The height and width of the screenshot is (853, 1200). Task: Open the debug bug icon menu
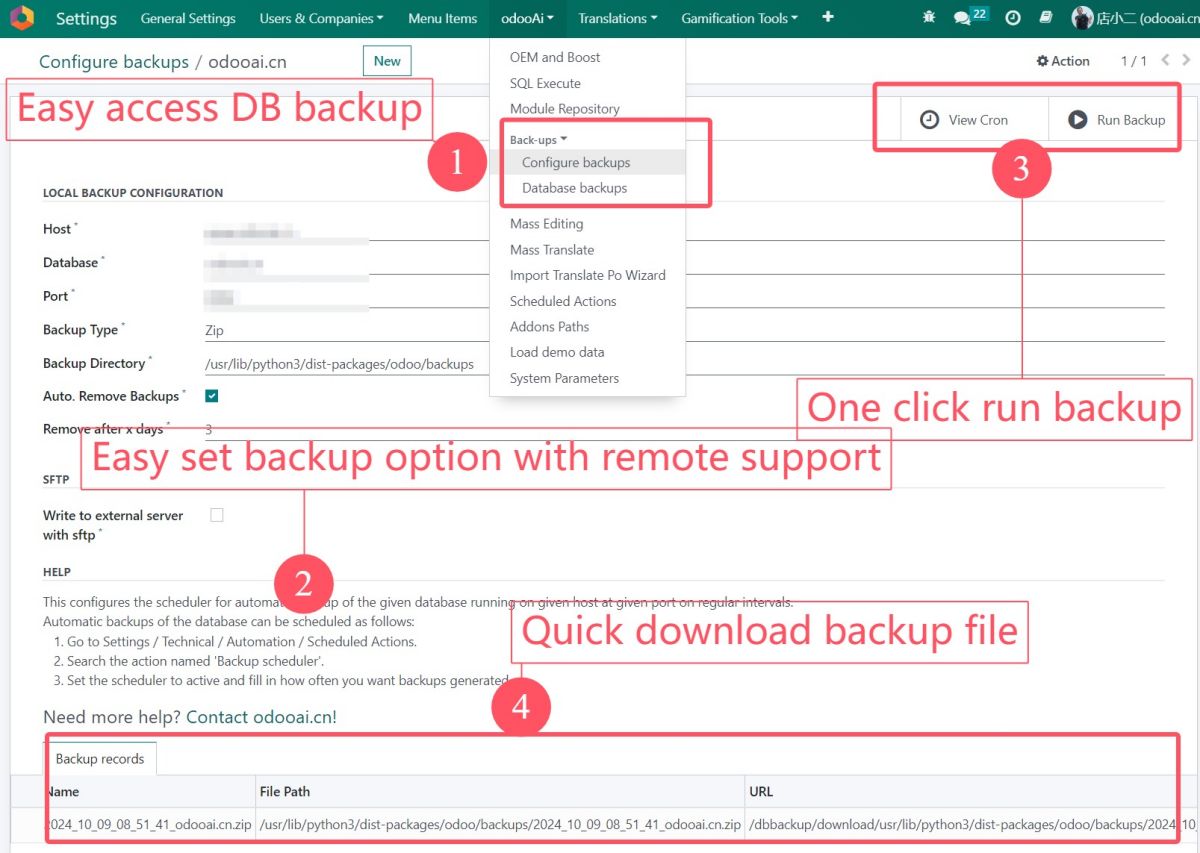(x=929, y=18)
